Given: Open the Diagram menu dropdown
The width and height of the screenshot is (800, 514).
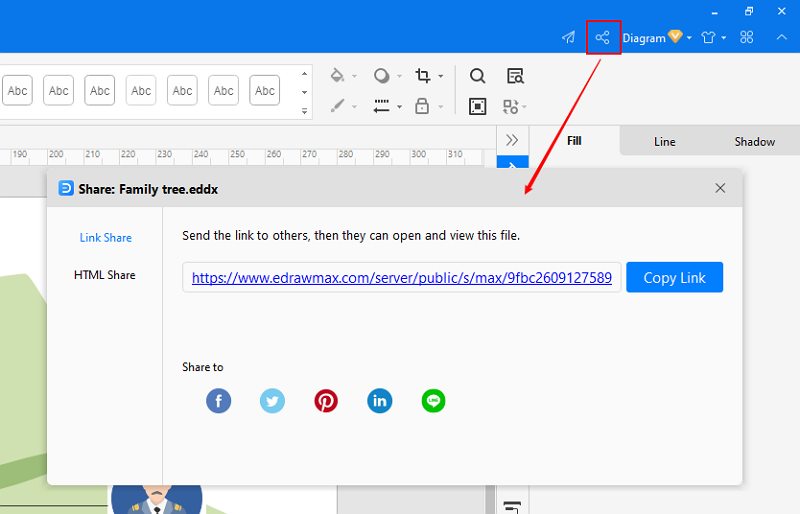Looking at the screenshot, I should 657,37.
